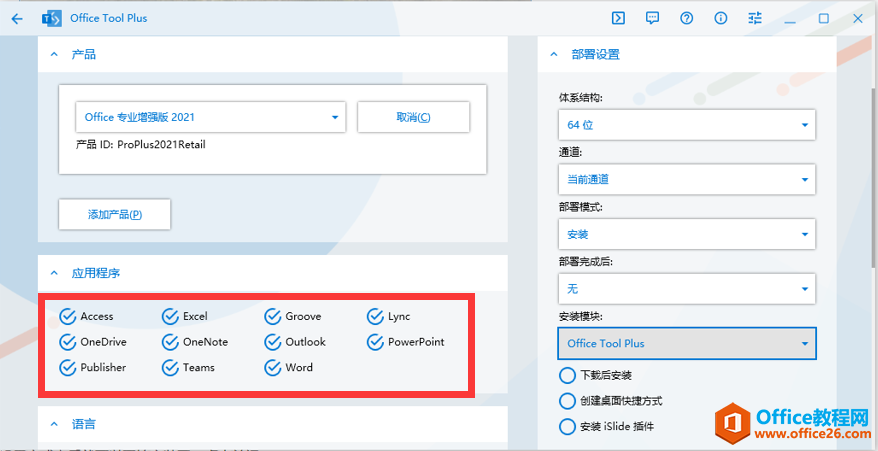The image size is (878, 451).
Task: Collapse the 语言 section
Action: pyautogui.click(x=54, y=424)
